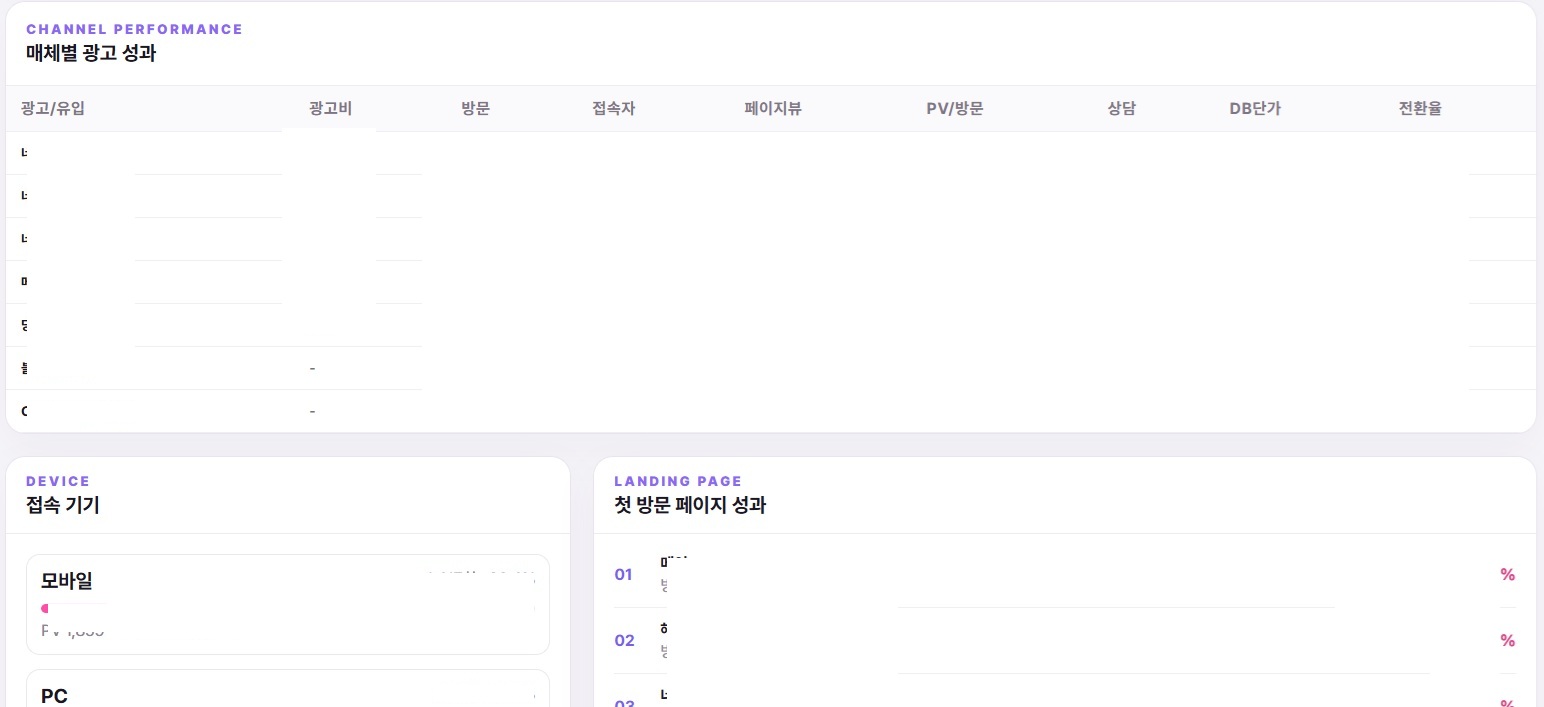Click the 광고비 column header
1544x707 pixels.
(331, 109)
